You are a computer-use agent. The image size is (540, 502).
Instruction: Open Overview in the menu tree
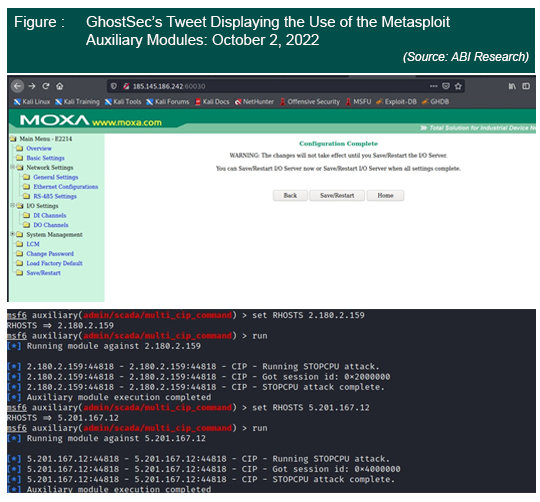[x=39, y=148]
